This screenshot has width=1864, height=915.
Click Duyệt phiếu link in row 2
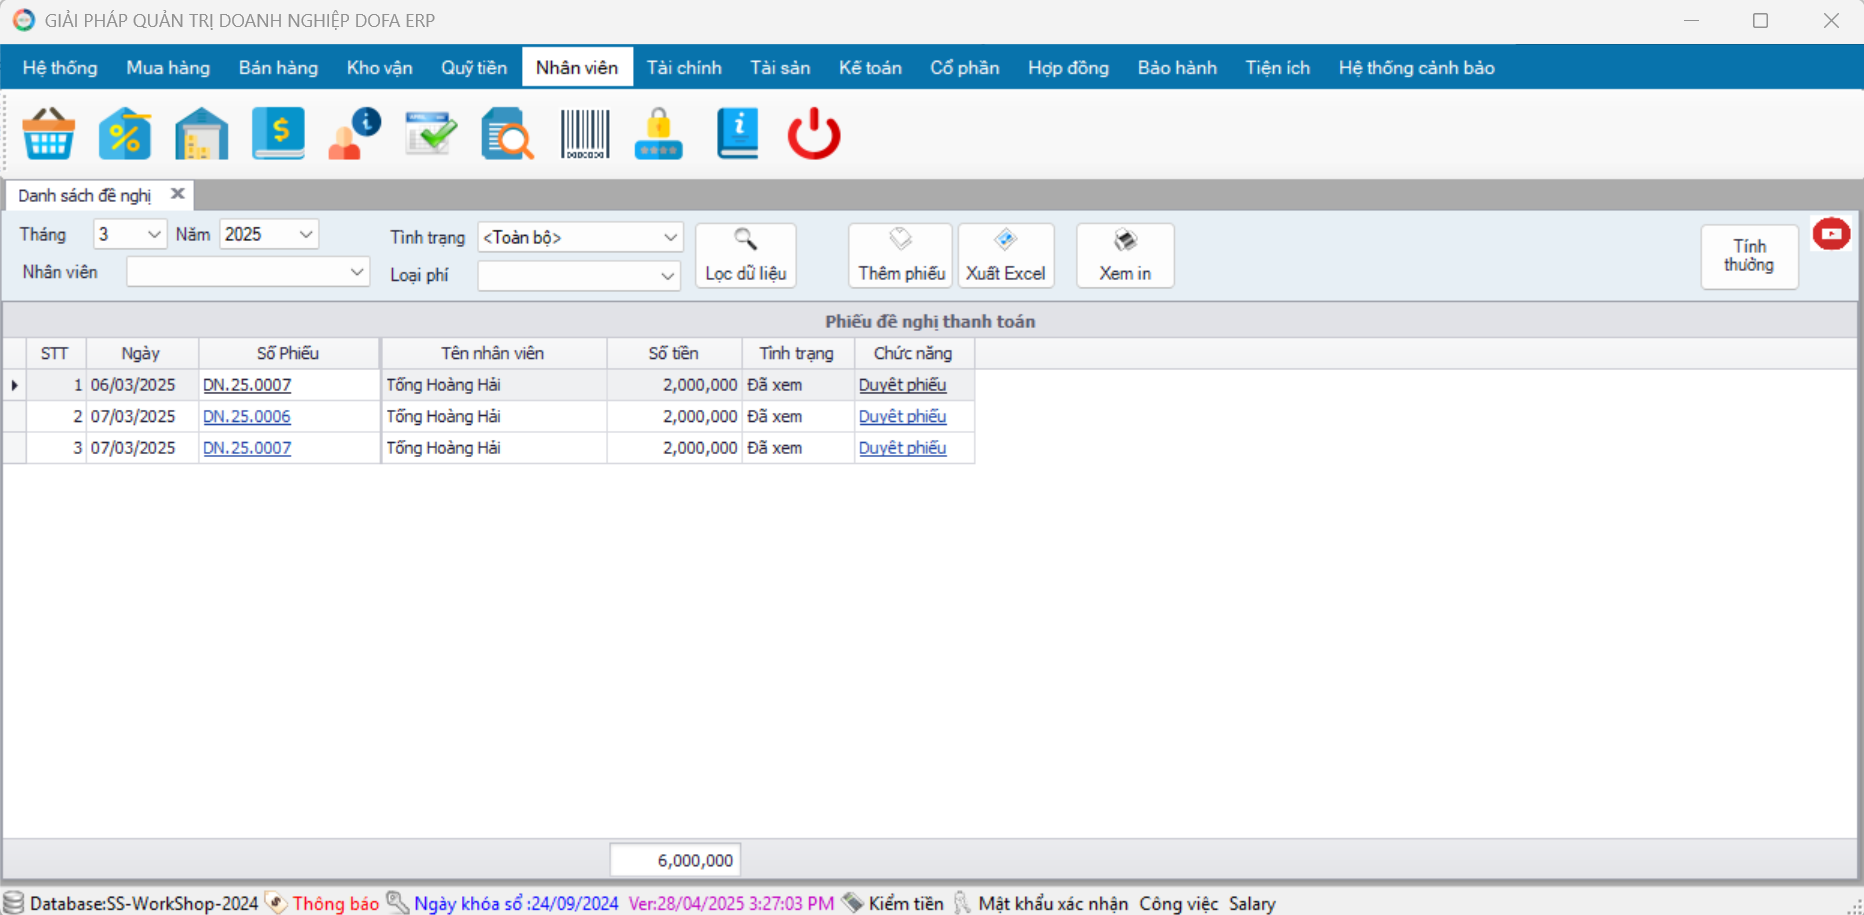pyautogui.click(x=902, y=416)
